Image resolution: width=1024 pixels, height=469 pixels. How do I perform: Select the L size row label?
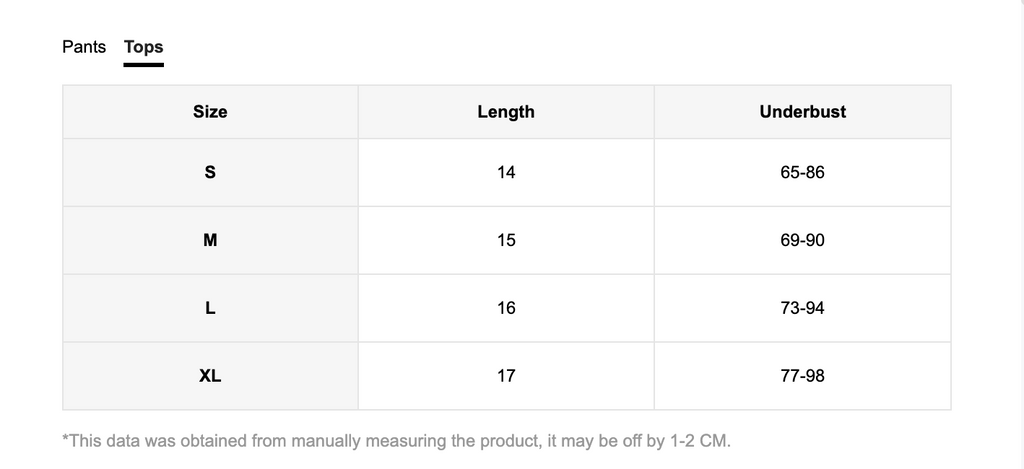click(210, 308)
